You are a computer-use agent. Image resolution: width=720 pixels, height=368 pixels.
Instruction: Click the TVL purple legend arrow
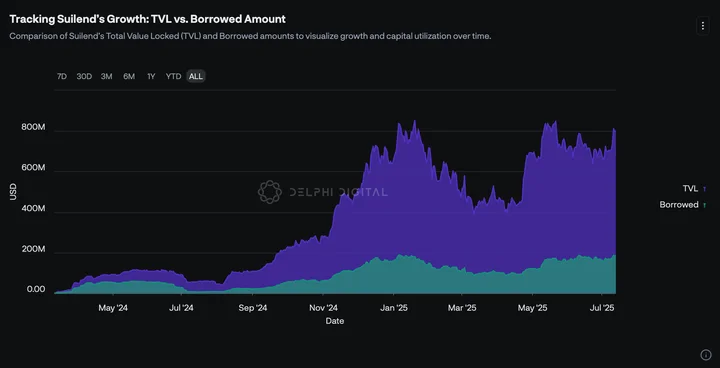(x=705, y=189)
